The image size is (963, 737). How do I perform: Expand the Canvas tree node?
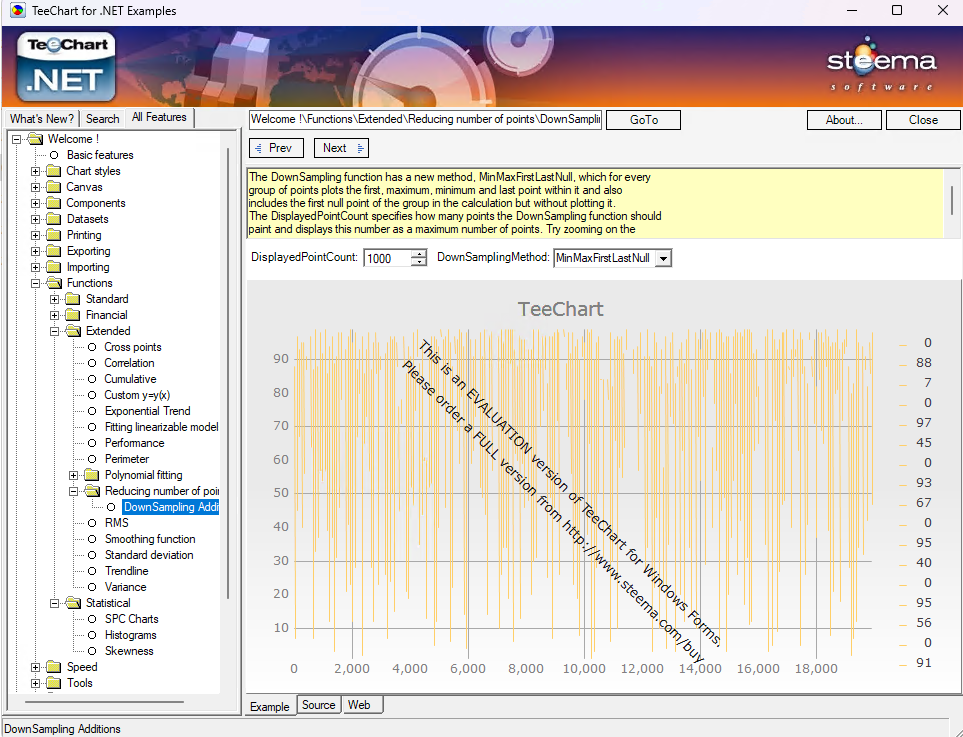36,187
